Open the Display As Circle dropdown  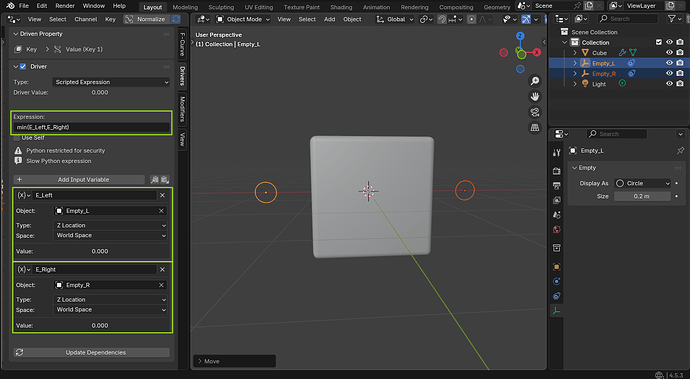click(642, 183)
